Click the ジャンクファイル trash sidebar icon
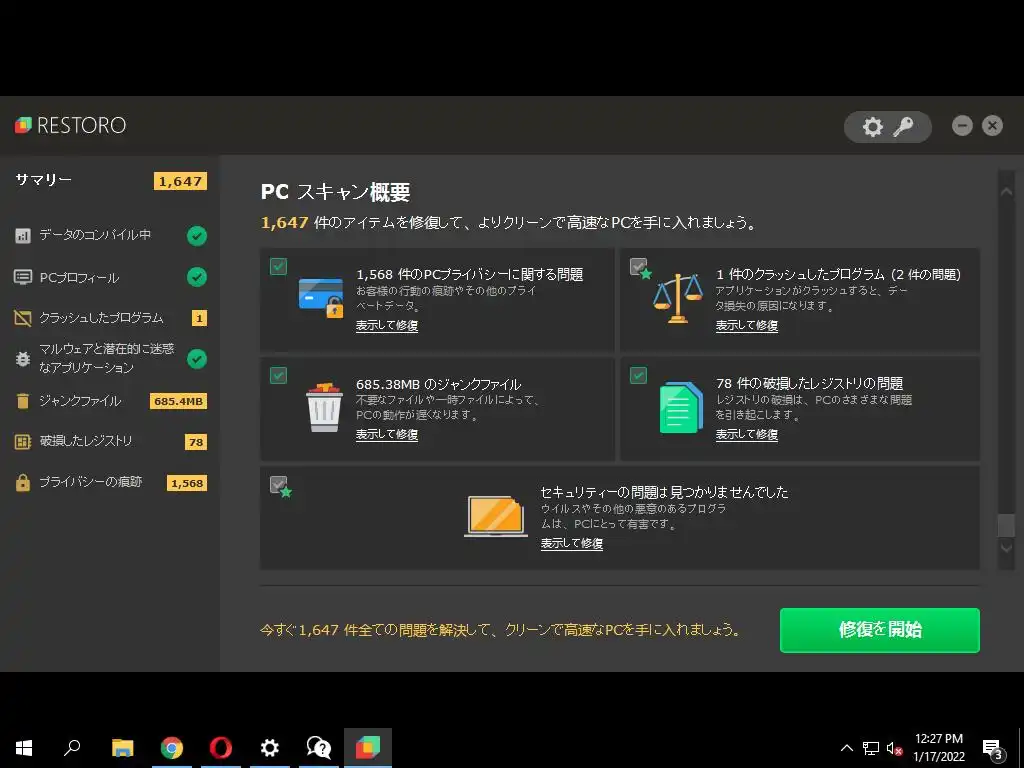 [x=23, y=401]
